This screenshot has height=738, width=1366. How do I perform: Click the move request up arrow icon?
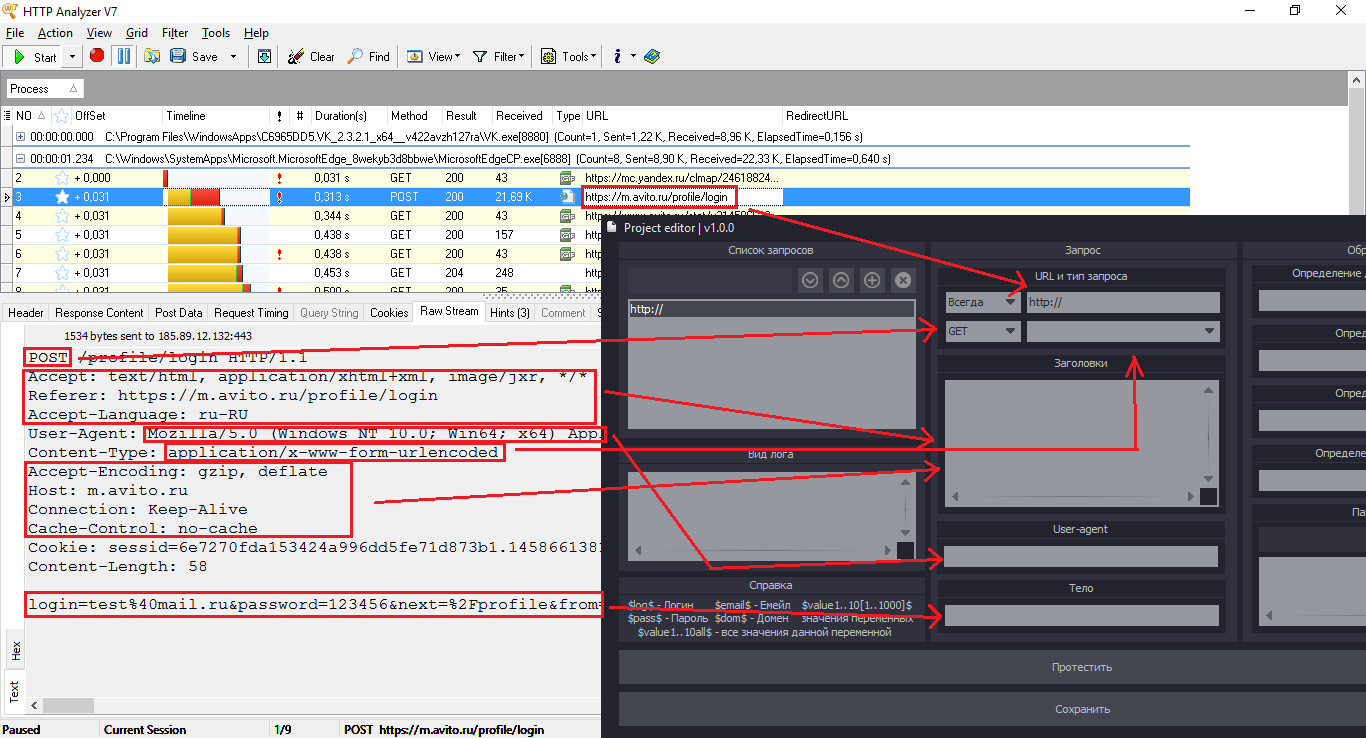(841, 281)
